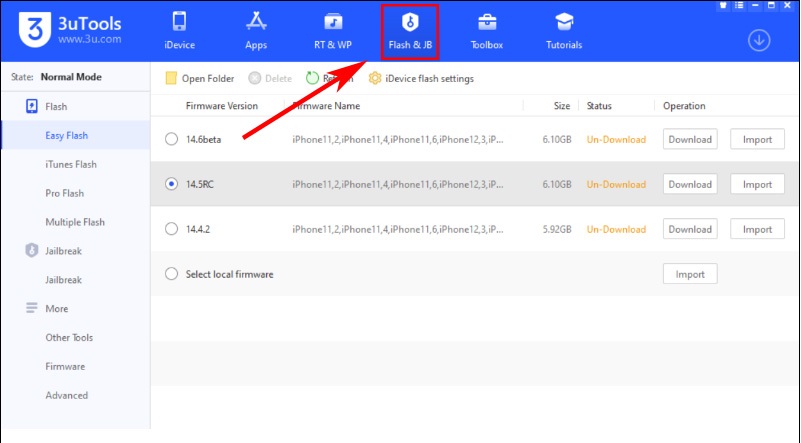Image resolution: width=801 pixels, height=443 pixels.
Task: Click the Open Folder toolbar icon
Action: point(171,78)
